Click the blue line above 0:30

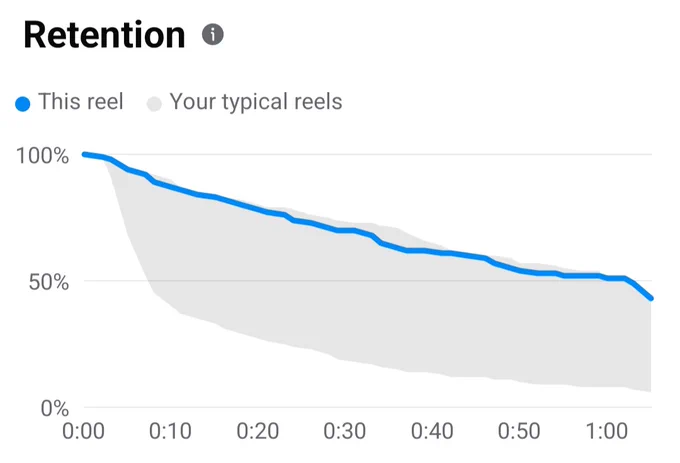coord(345,231)
